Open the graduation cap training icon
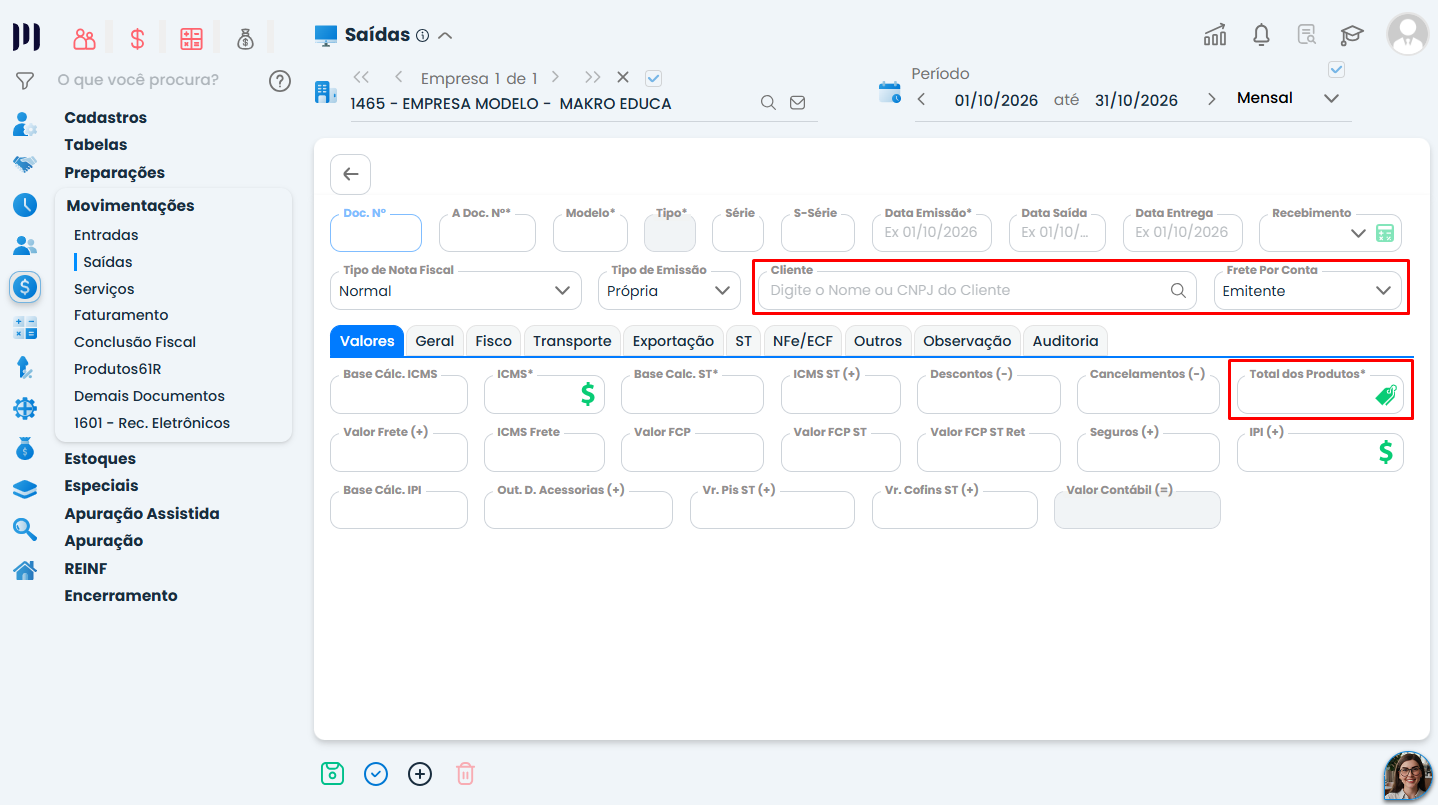Viewport: 1438px width, 805px height. [x=1352, y=35]
